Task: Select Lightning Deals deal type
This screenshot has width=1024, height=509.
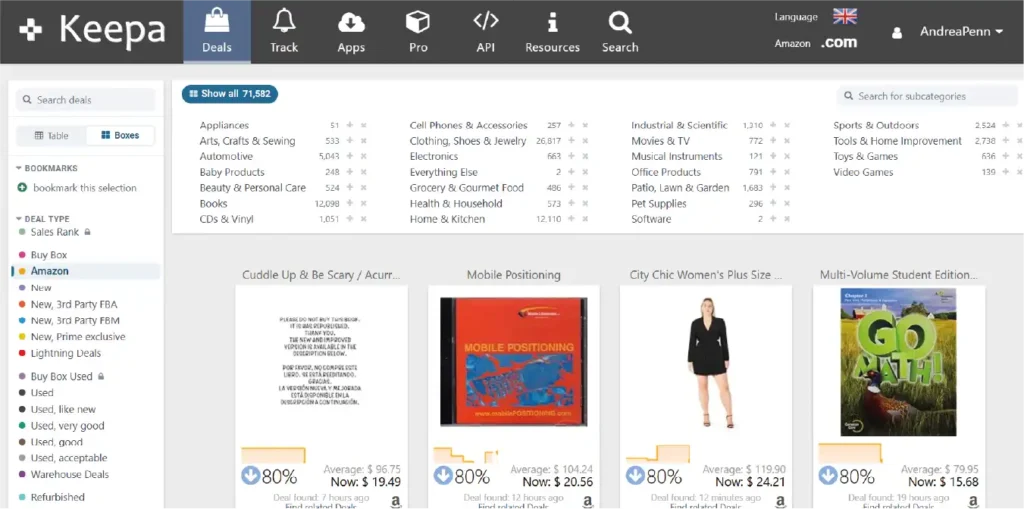Action: coord(66,353)
